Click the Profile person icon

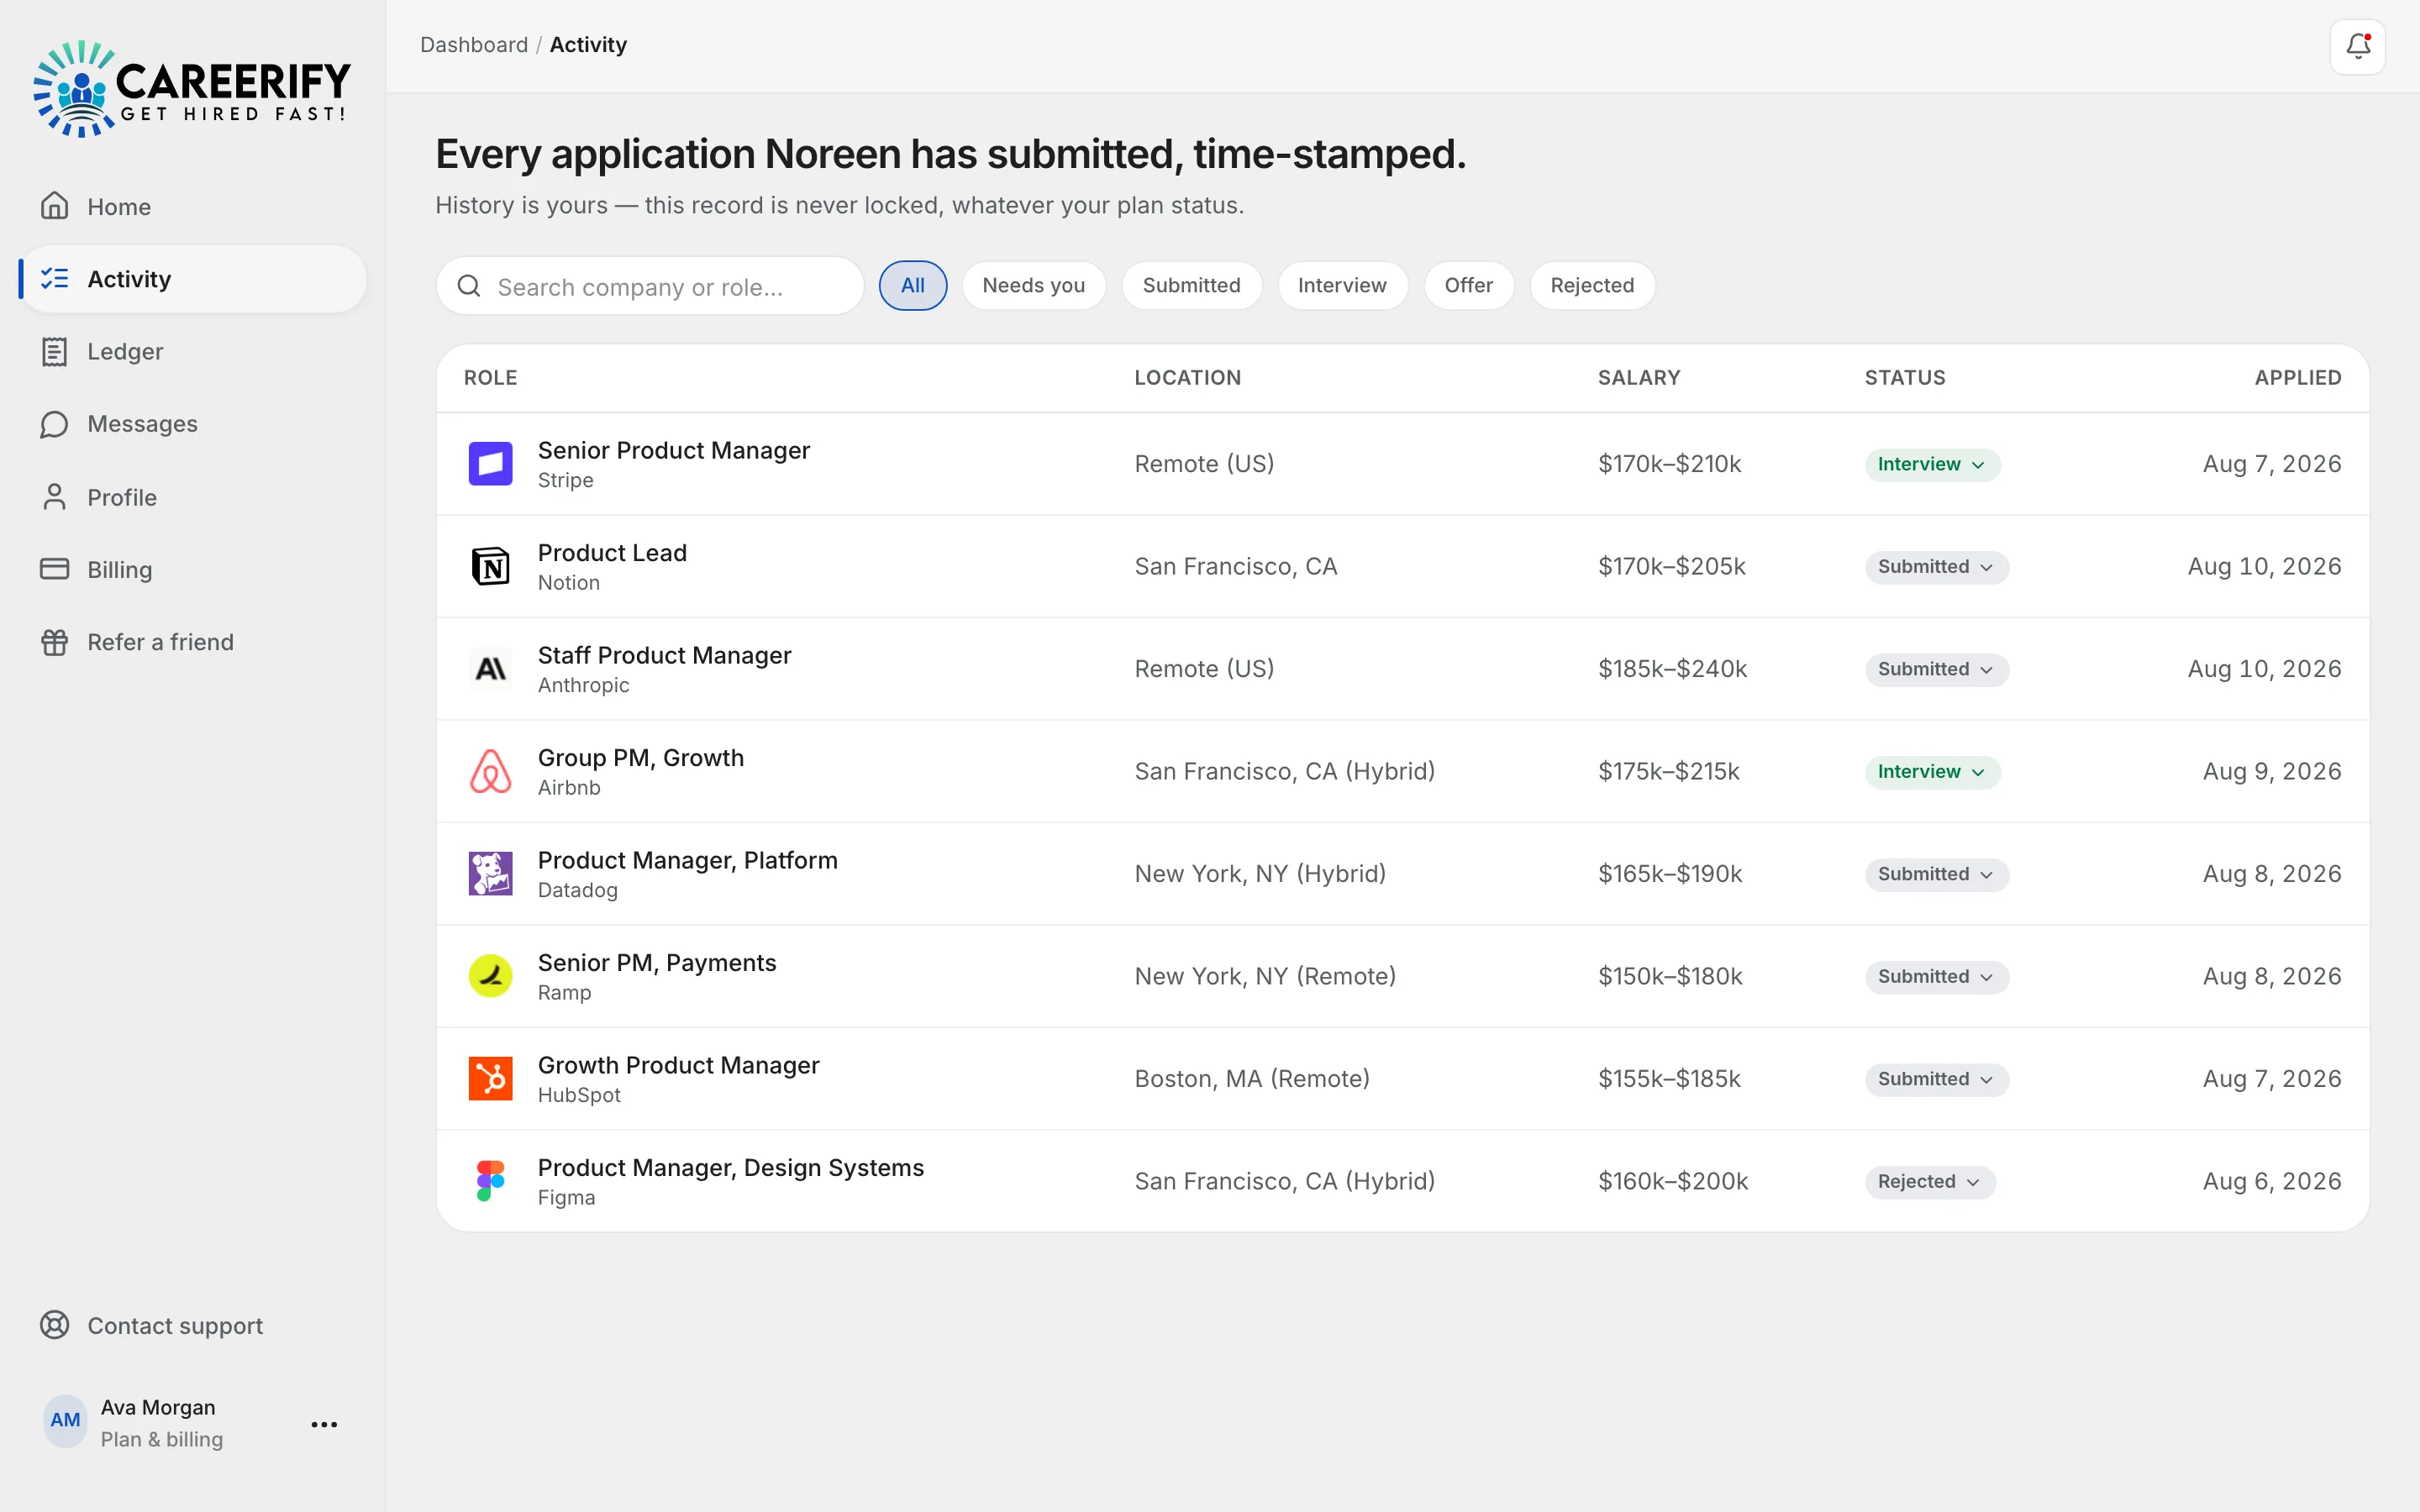point(54,497)
